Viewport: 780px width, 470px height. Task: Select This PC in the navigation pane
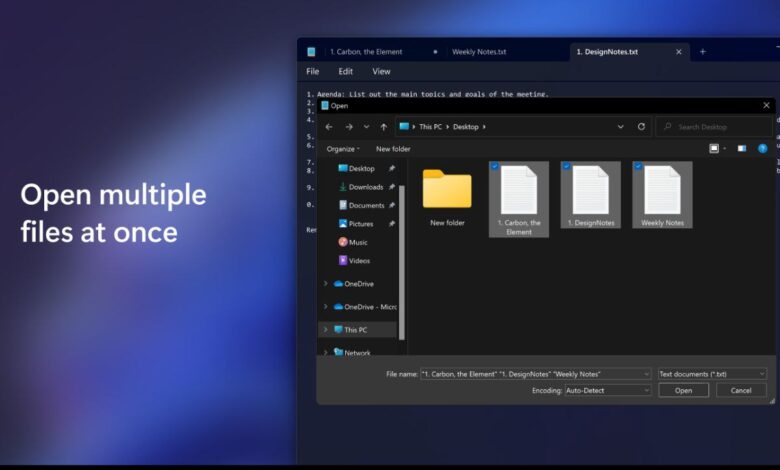pos(355,330)
